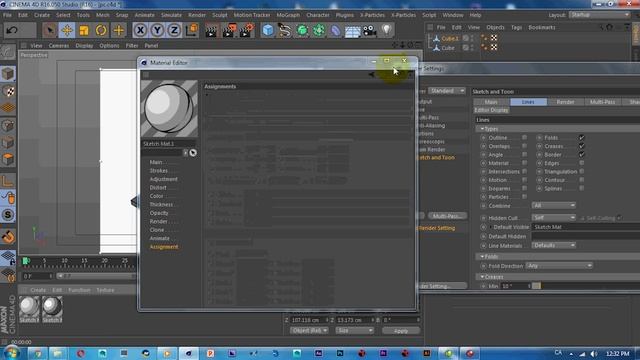Switch to the Render tab in Sketch and Toon

click(x=565, y=102)
